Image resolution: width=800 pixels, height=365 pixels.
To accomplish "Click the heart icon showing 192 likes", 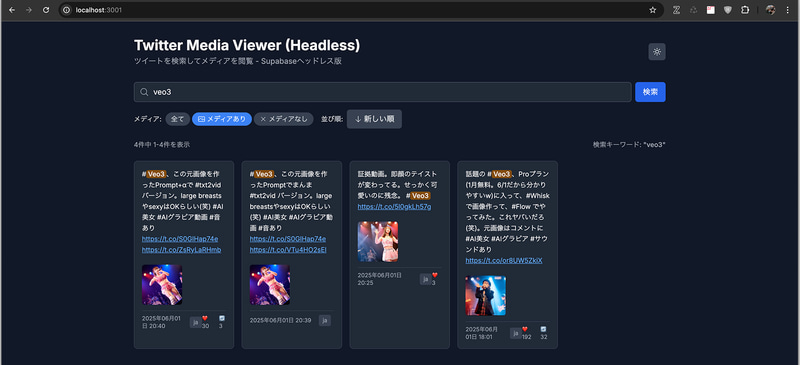I will [x=525, y=329].
